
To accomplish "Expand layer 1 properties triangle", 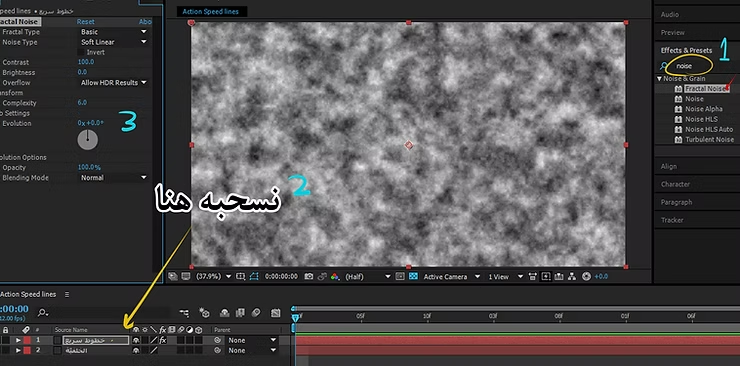I will click(18, 340).
